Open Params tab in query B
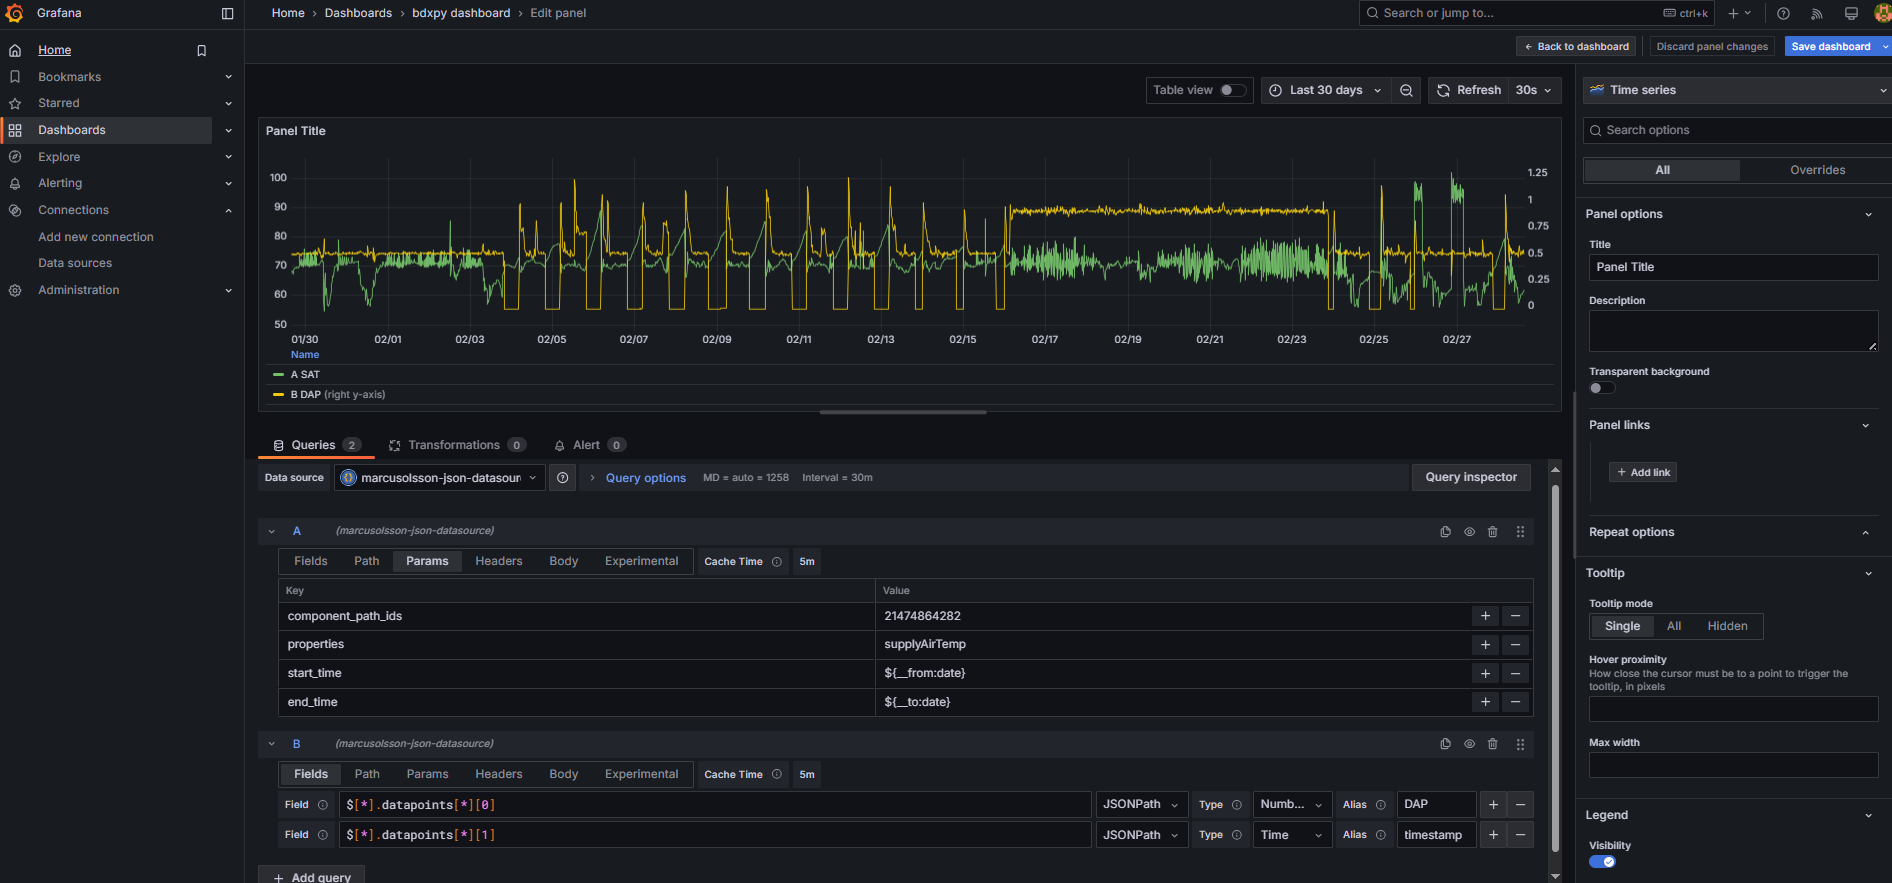The image size is (1892, 883). 427,775
